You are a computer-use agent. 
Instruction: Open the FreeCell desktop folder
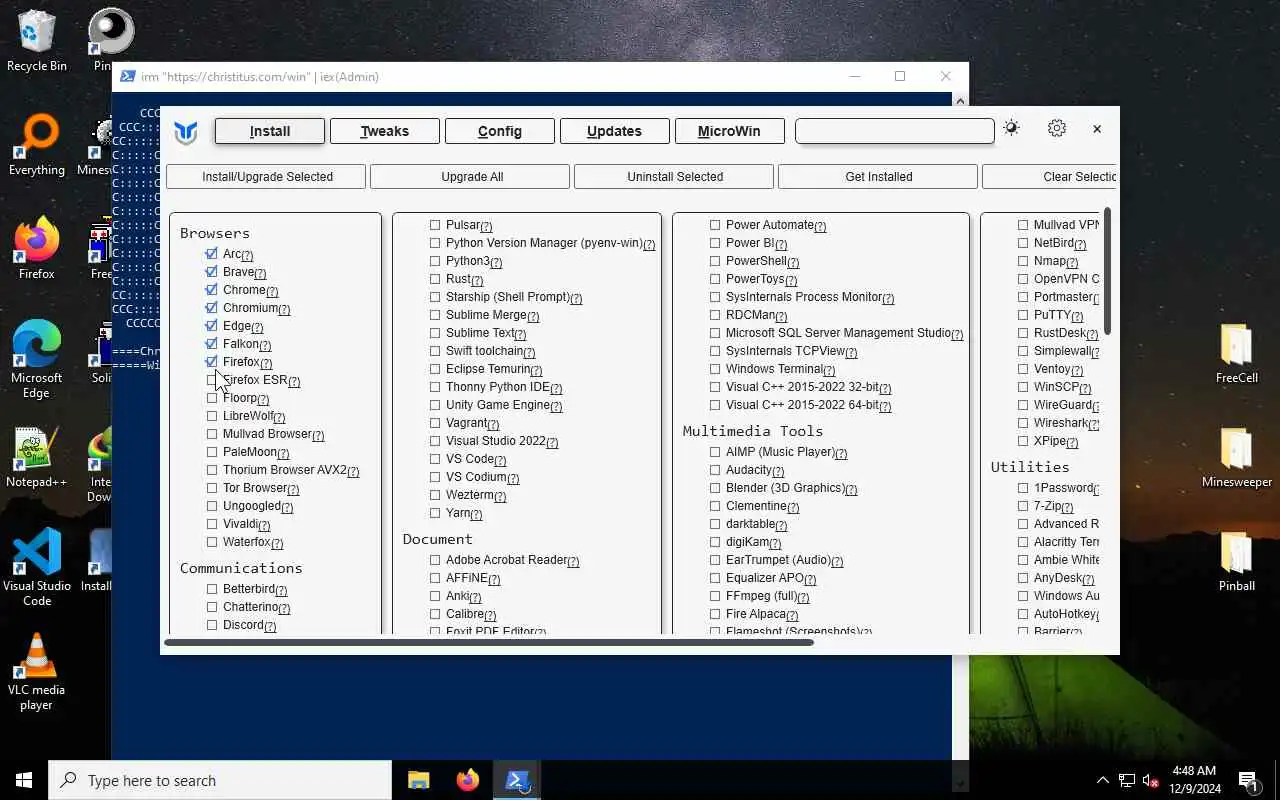(1237, 354)
